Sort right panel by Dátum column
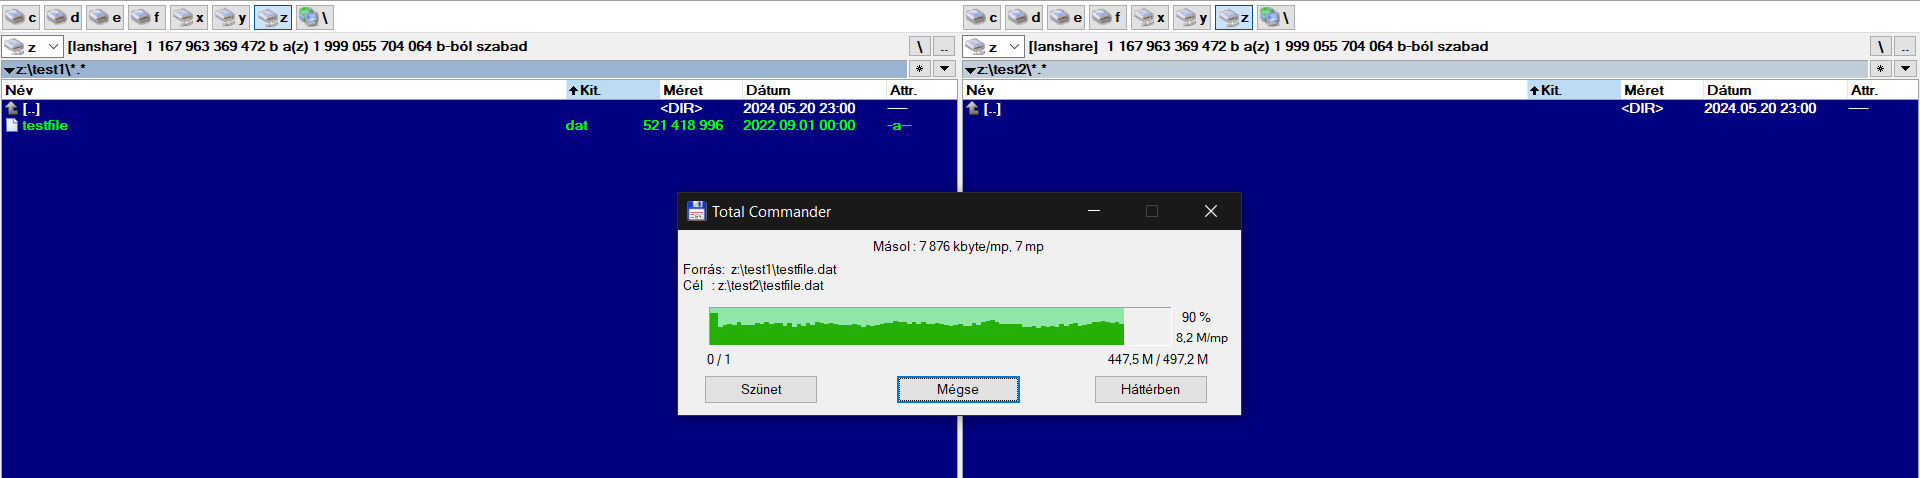Screen dimensions: 1920x478 pos(1776,90)
